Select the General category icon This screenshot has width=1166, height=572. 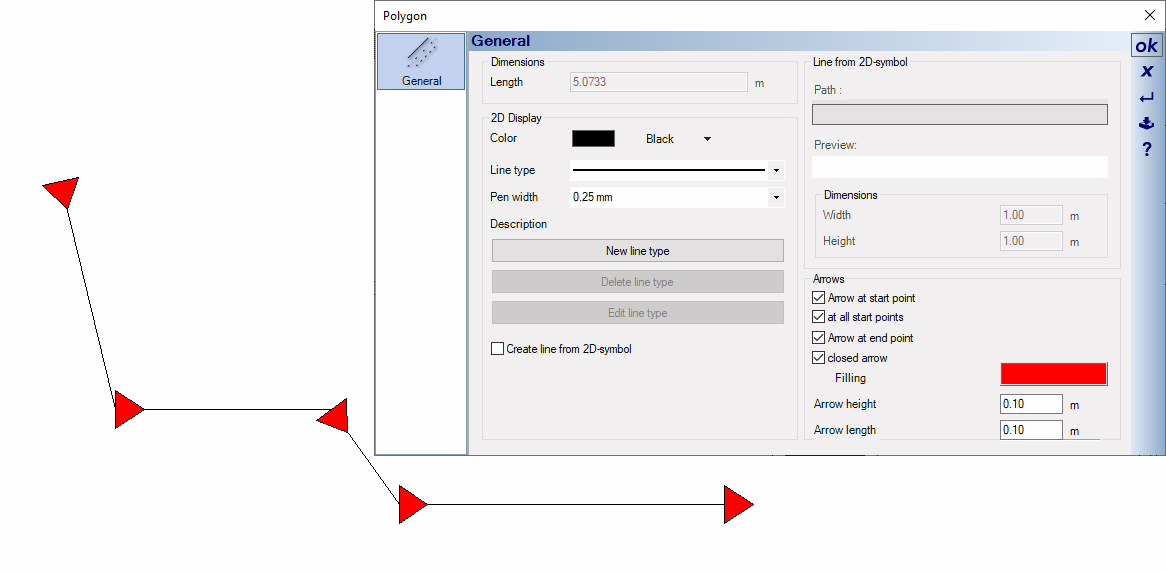[421, 62]
